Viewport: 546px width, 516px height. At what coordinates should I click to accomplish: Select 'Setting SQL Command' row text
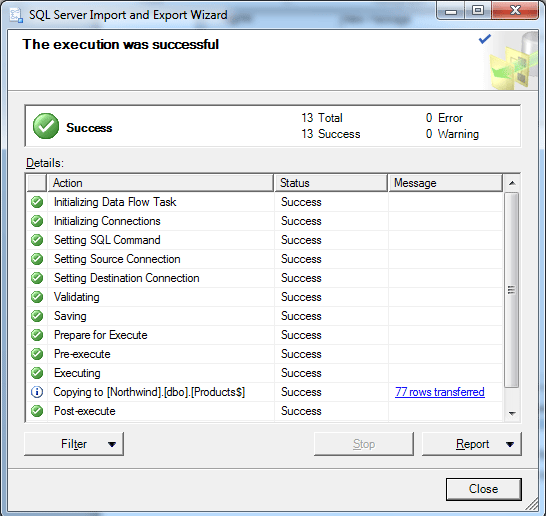pyautogui.click(x=107, y=240)
